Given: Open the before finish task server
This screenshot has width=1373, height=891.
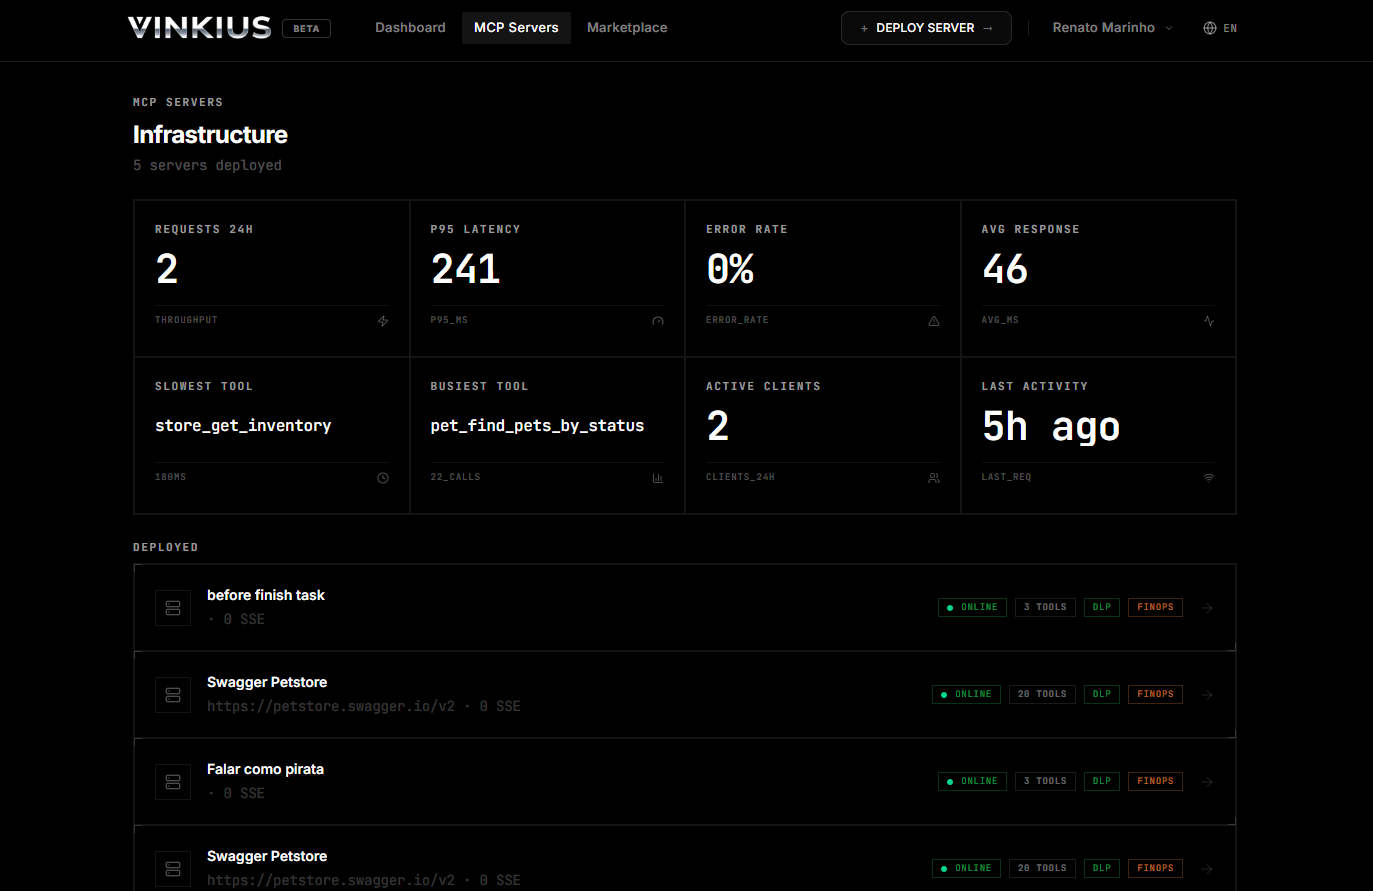Looking at the screenshot, I should [684, 608].
